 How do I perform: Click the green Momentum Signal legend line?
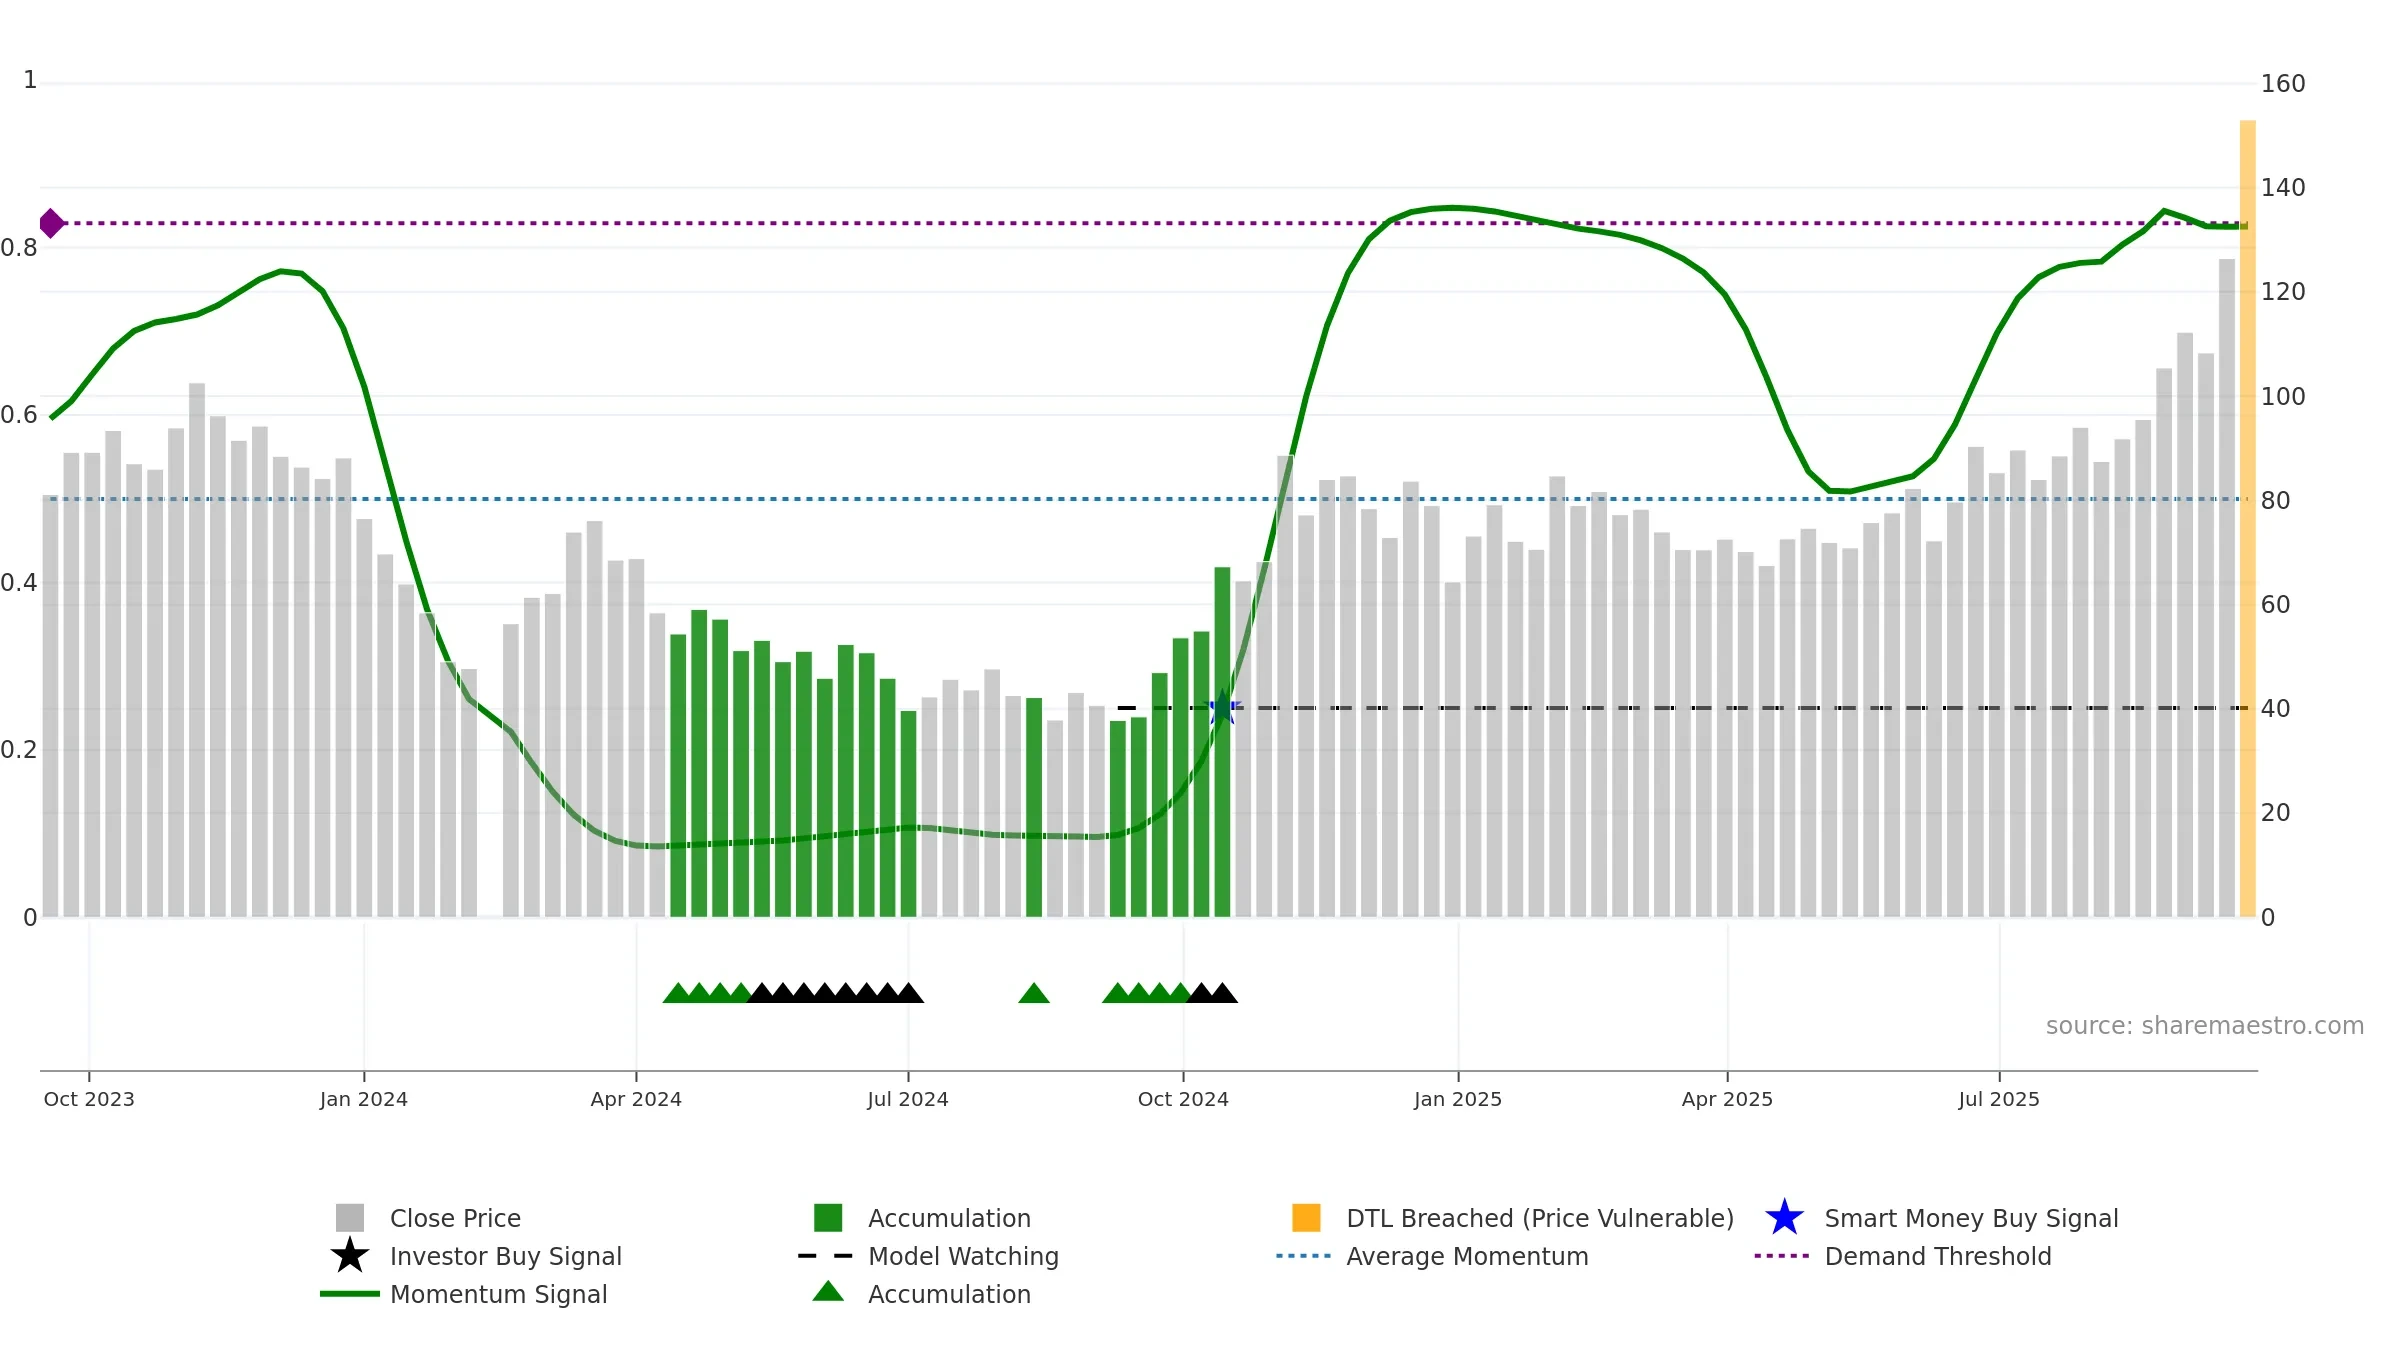pyautogui.click(x=350, y=1294)
